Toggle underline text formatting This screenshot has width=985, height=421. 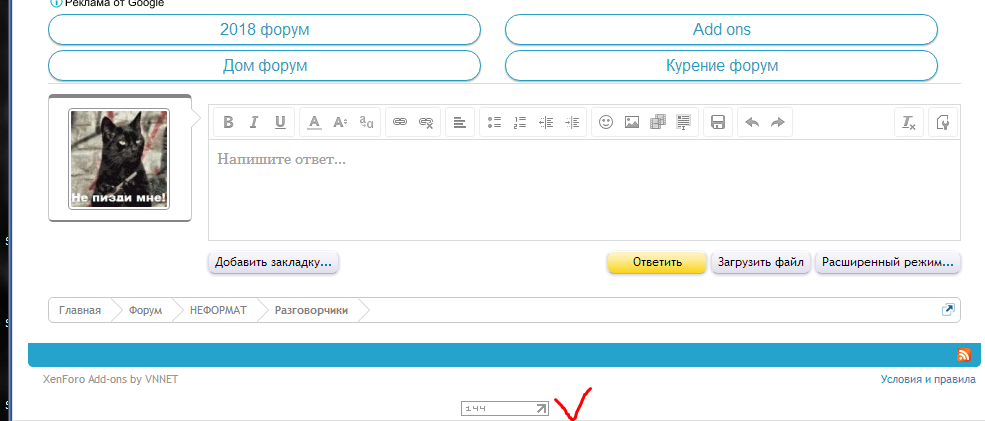[280, 122]
